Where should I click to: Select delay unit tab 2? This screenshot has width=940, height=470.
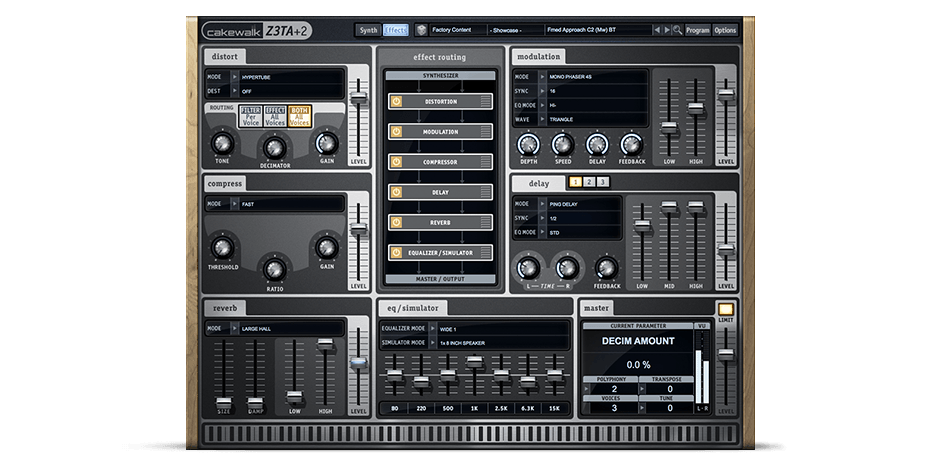(589, 182)
